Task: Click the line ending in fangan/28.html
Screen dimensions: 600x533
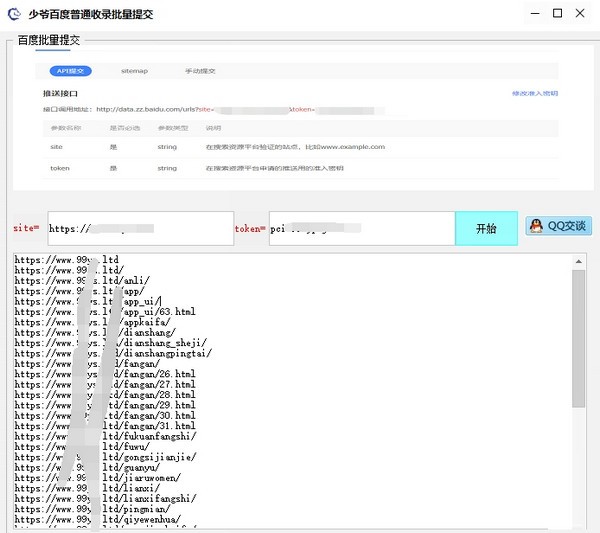Action: pos(105,394)
